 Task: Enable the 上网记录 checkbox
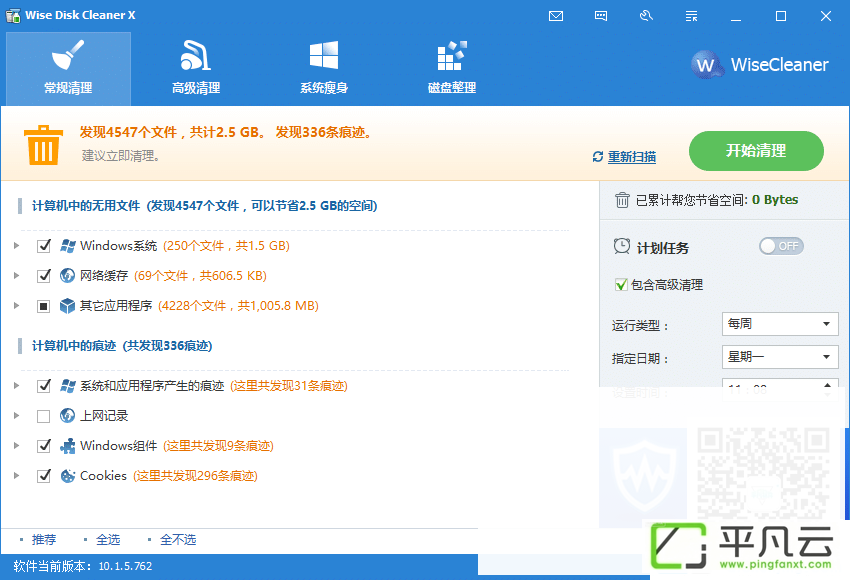pos(44,416)
